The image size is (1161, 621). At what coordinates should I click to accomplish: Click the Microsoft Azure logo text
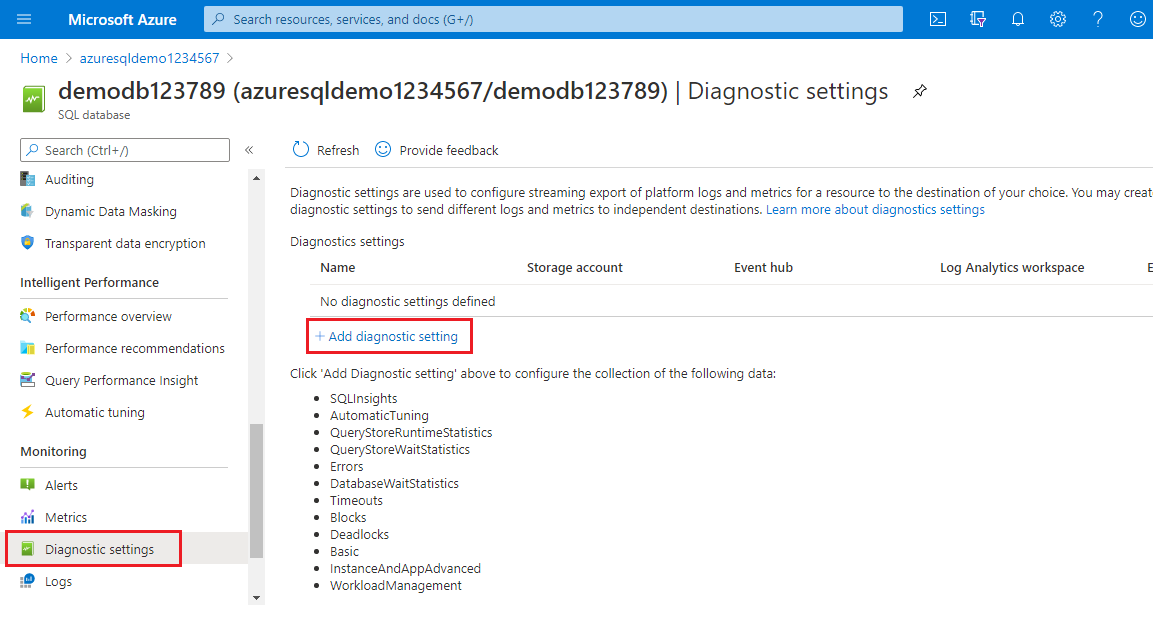pyautogui.click(x=122, y=19)
